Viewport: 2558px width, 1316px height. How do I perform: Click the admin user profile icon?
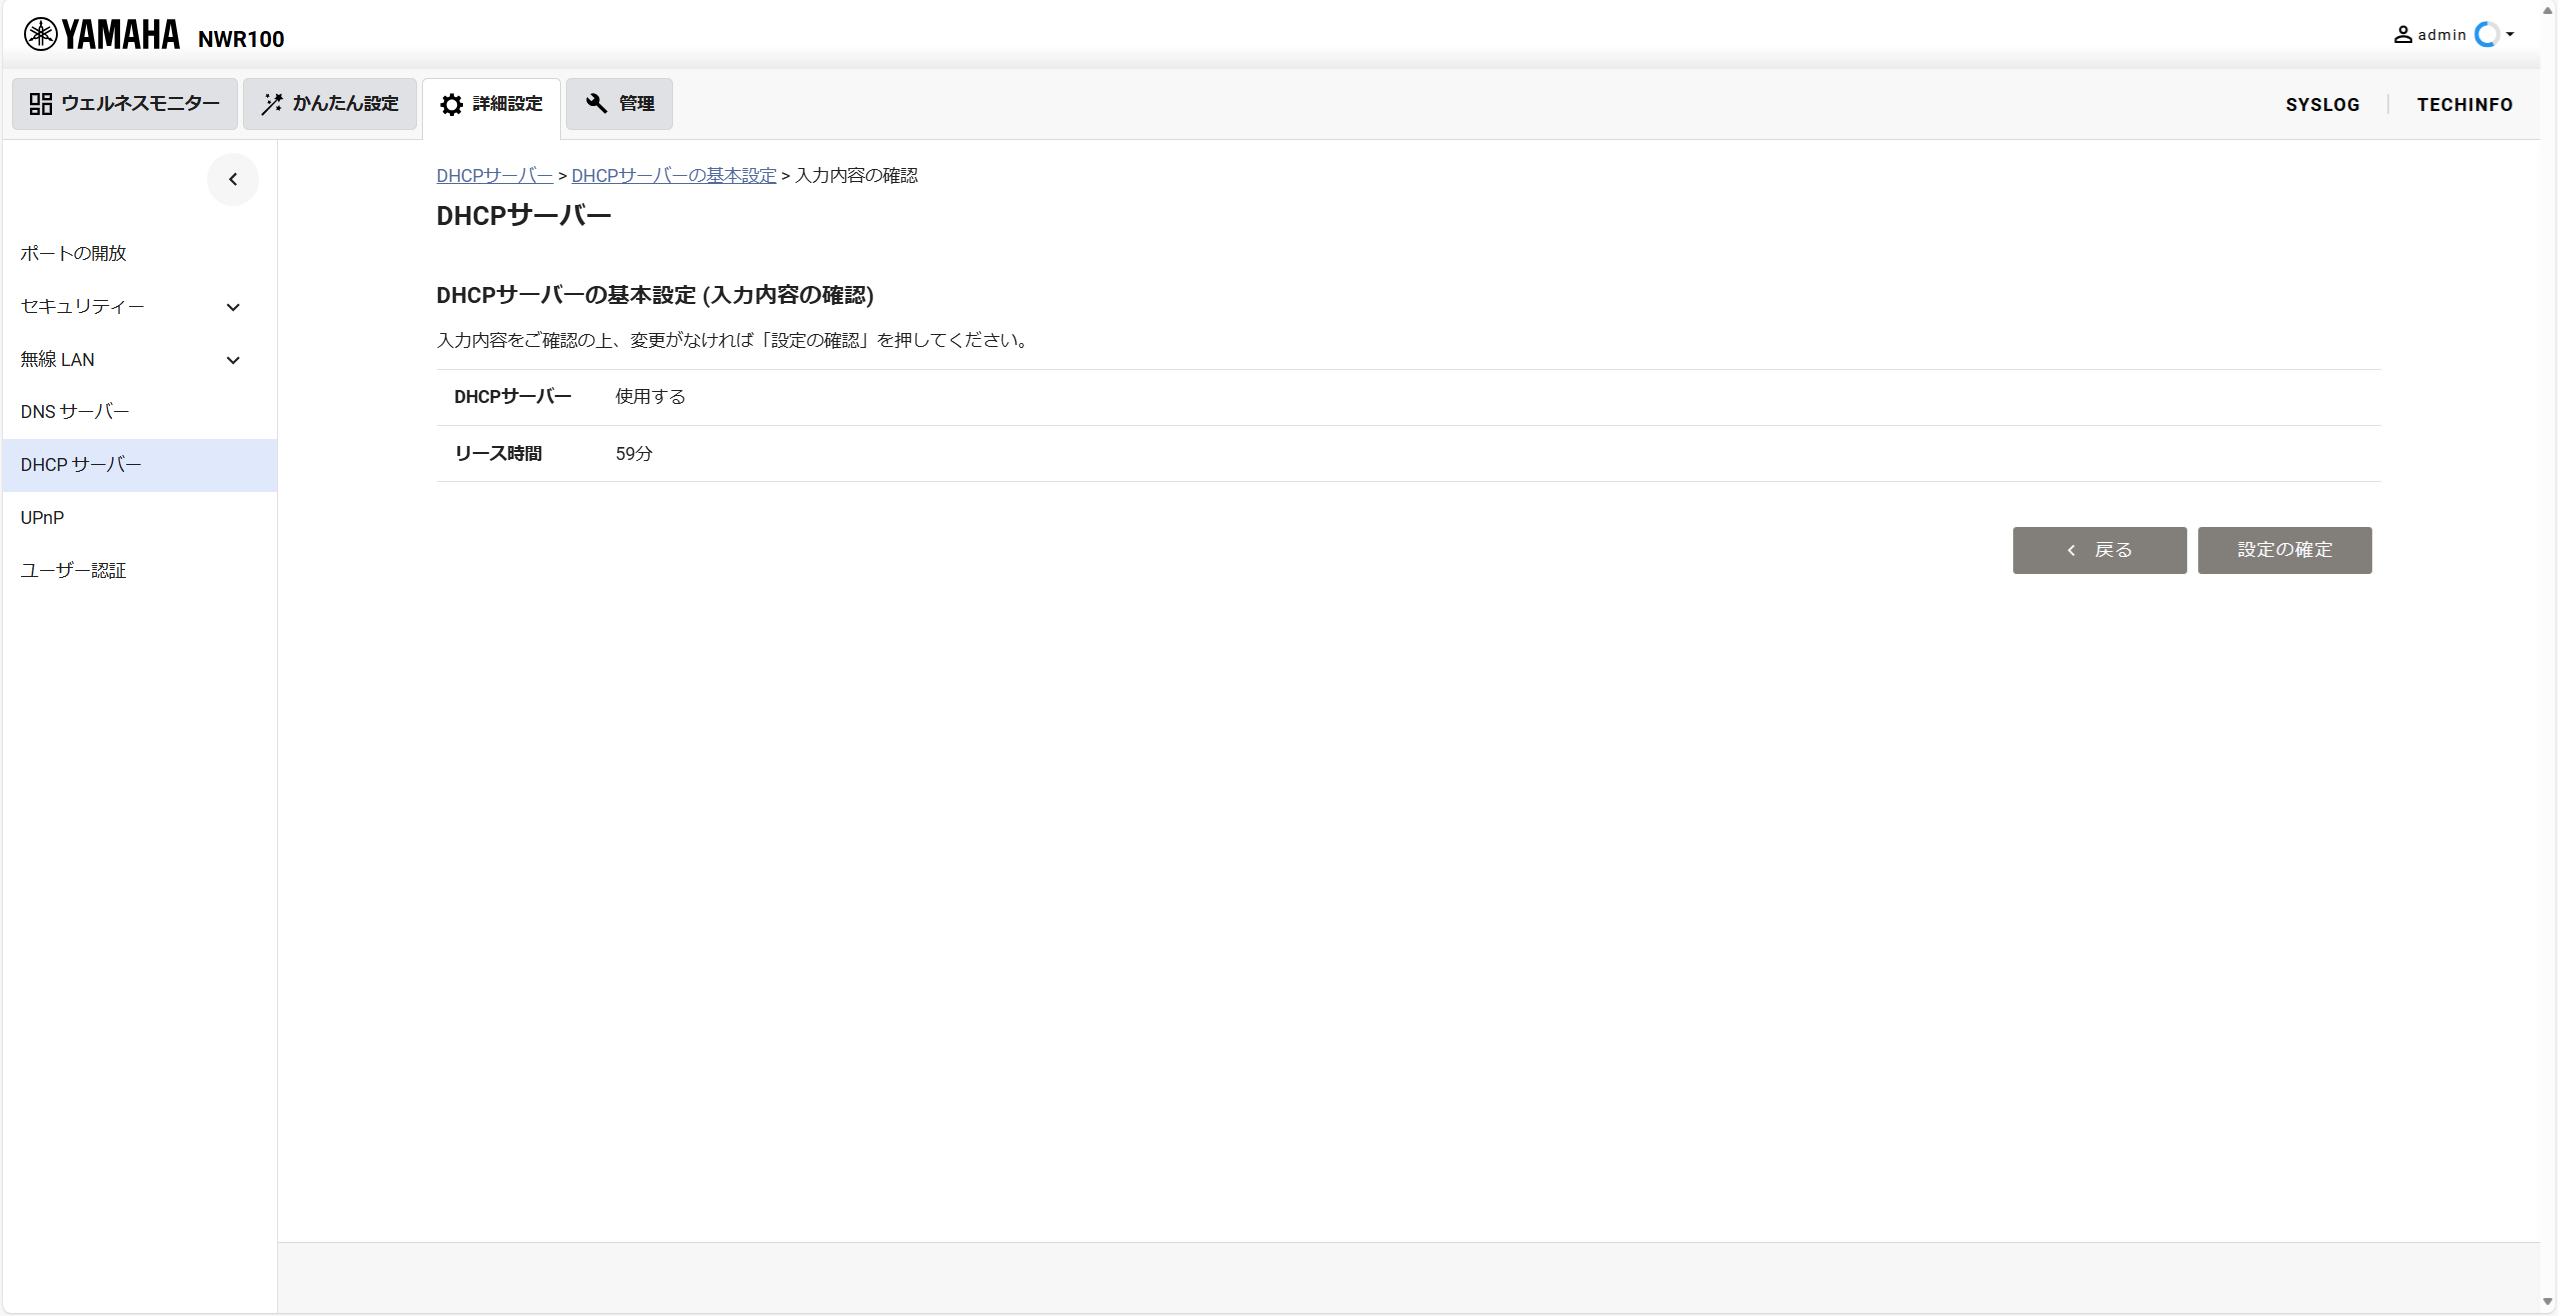2402,35
